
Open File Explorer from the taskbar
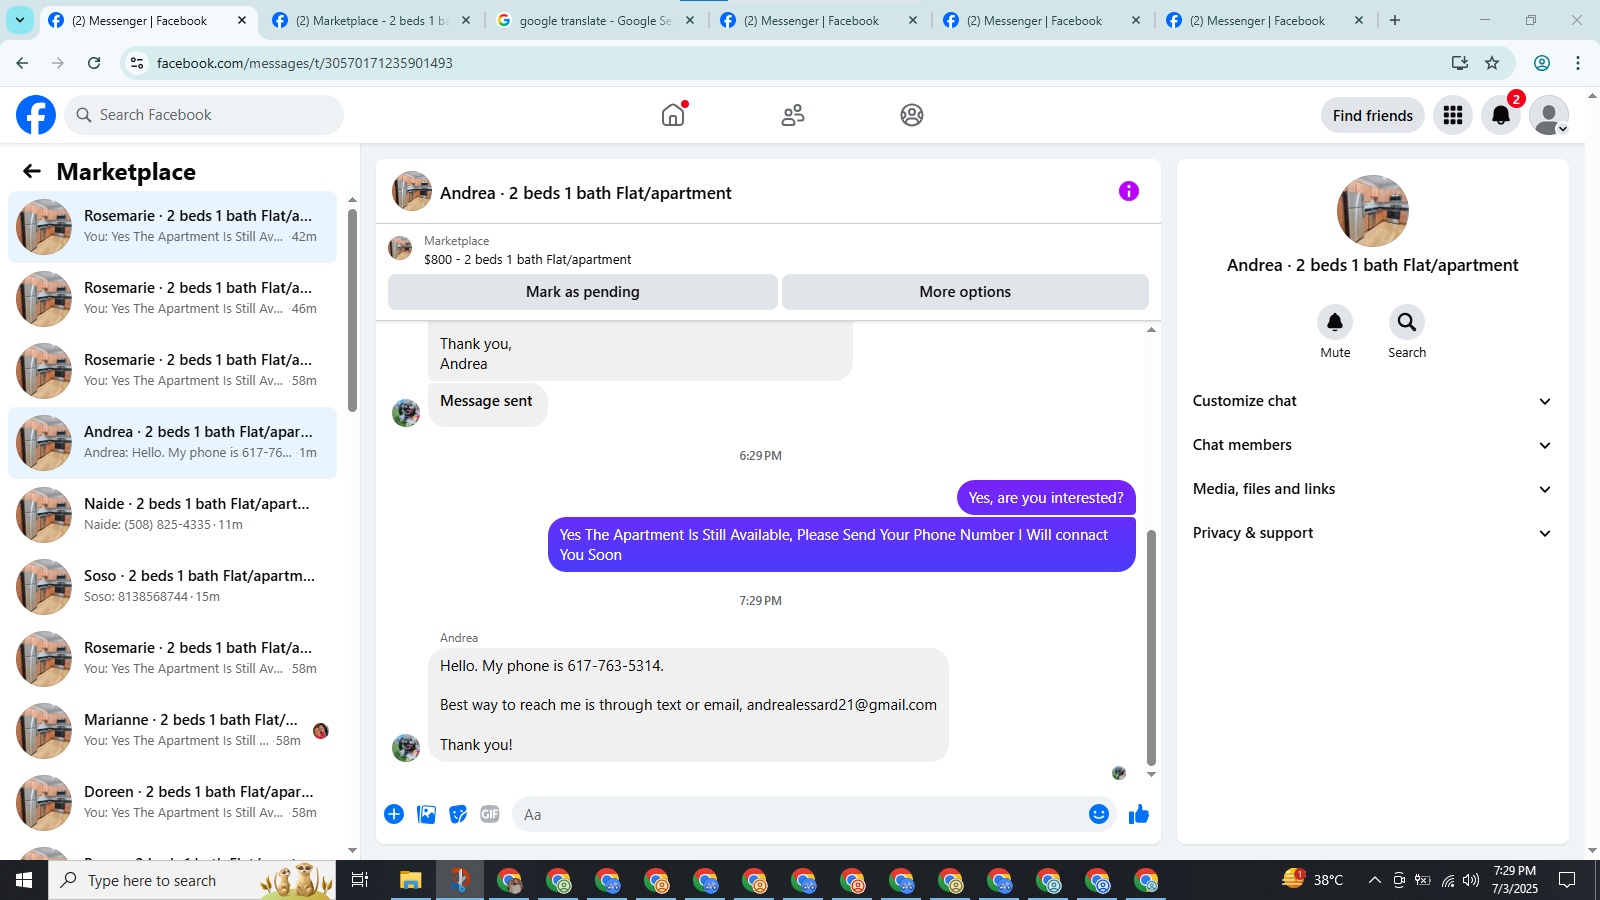pyautogui.click(x=411, y=880)
